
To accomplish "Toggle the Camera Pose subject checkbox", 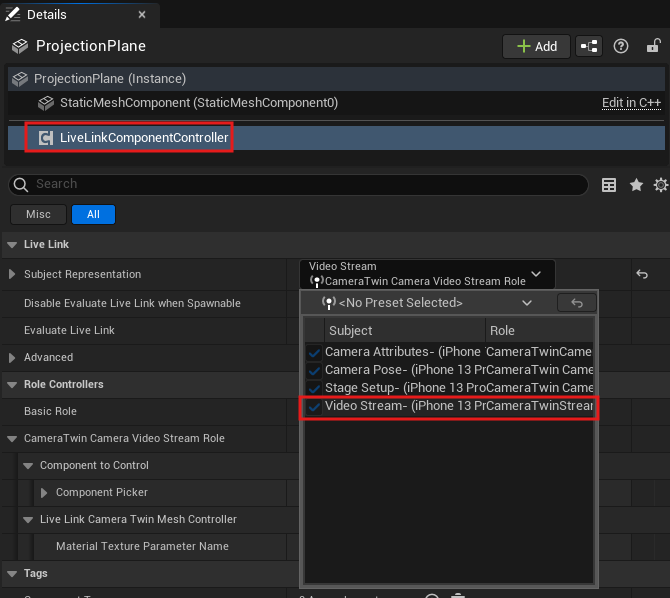I will click(x=314, y=370).
